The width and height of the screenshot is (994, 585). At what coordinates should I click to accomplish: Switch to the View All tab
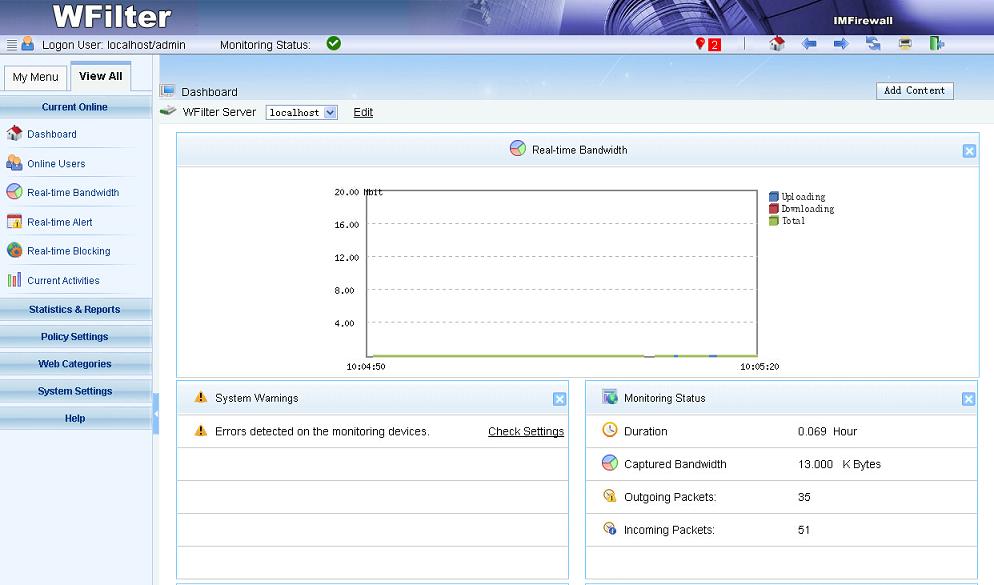coord(101,76)
